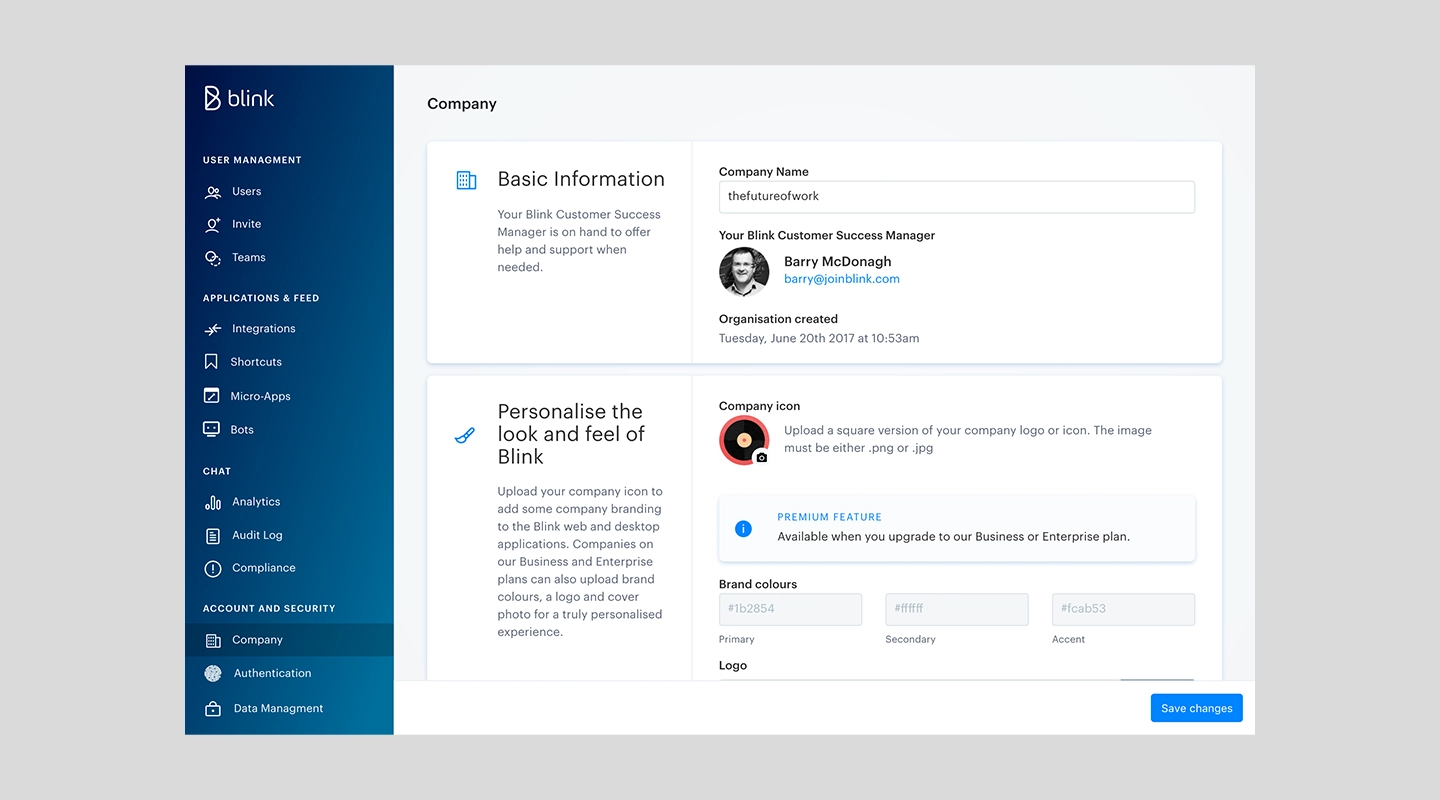Image resolution: width=1440 pixels, height=800 pixels.
Task: Click the Teams icon in sidebar
Action: click(213, 258)
